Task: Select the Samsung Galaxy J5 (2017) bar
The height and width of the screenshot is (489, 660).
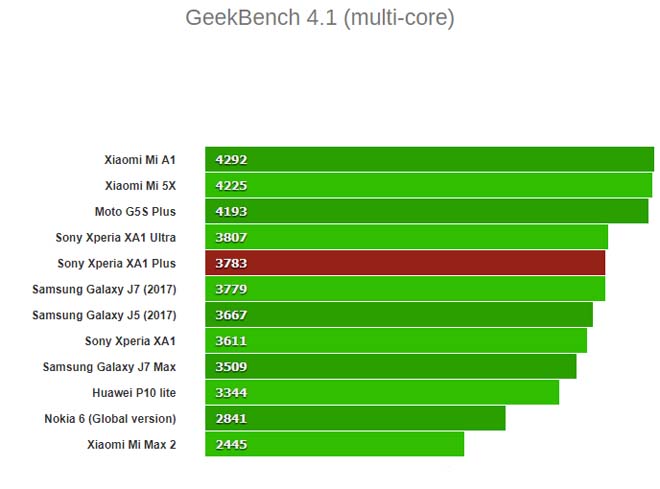Action: tap(399, 315)
